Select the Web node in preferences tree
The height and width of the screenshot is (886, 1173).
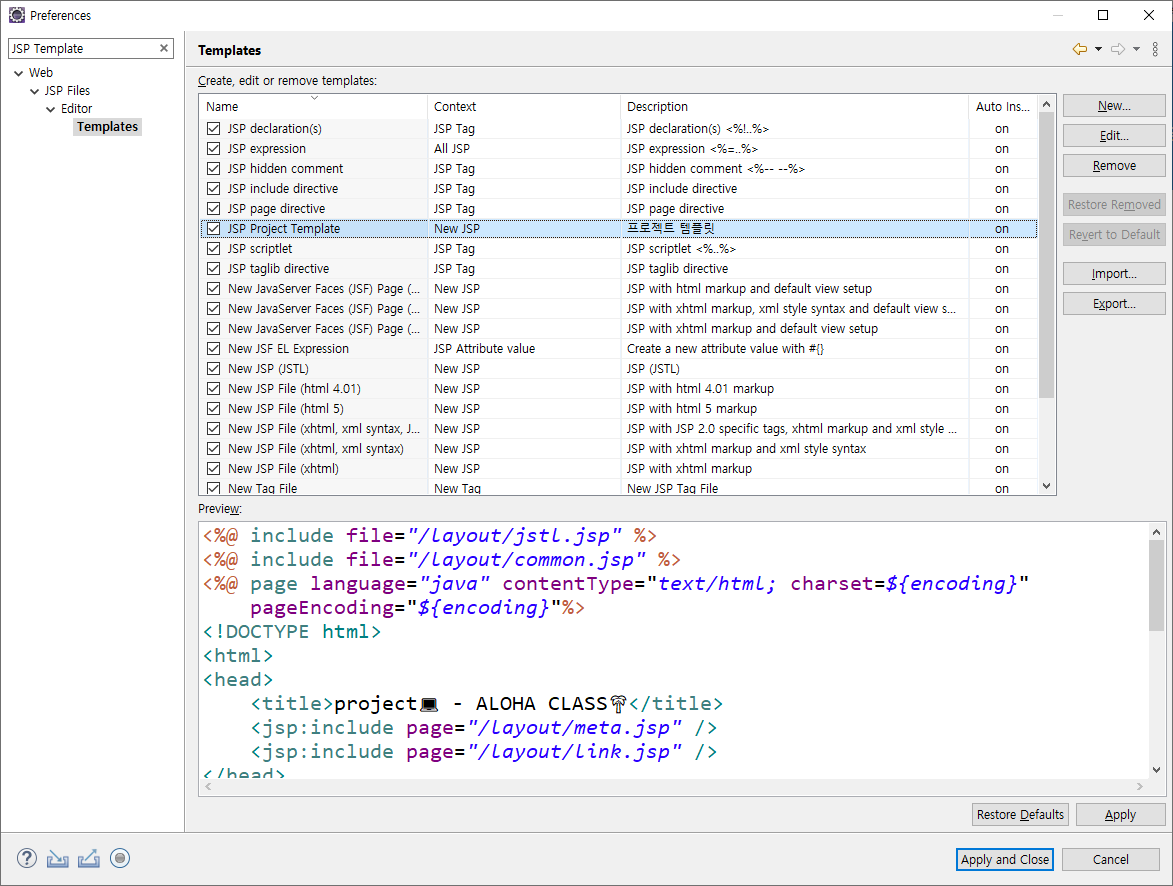pos(40,73)
